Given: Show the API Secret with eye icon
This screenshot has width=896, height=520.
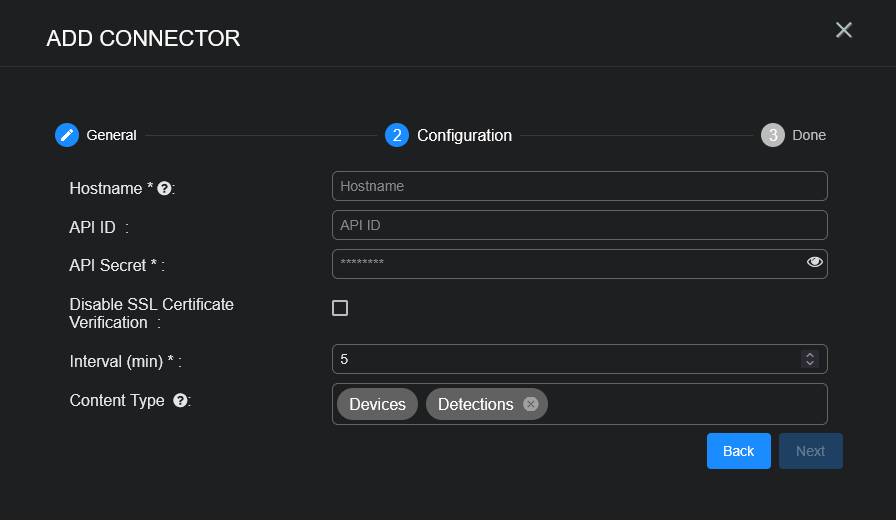Looking at the screenshot, I should click(814, 262).
